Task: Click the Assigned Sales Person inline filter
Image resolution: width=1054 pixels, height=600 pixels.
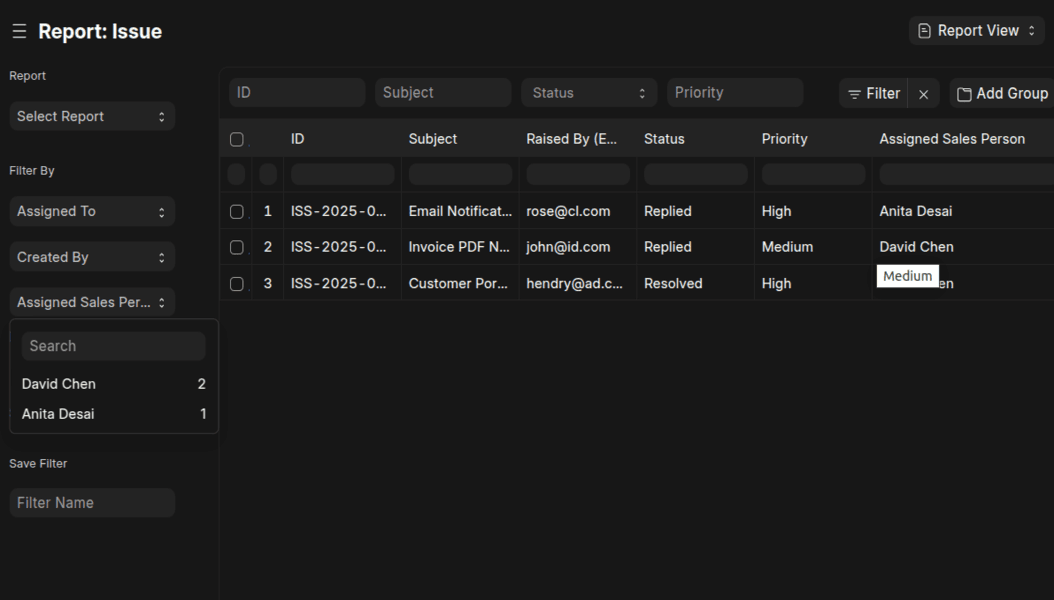Action: pyautogui.click(x=967, y=175)
